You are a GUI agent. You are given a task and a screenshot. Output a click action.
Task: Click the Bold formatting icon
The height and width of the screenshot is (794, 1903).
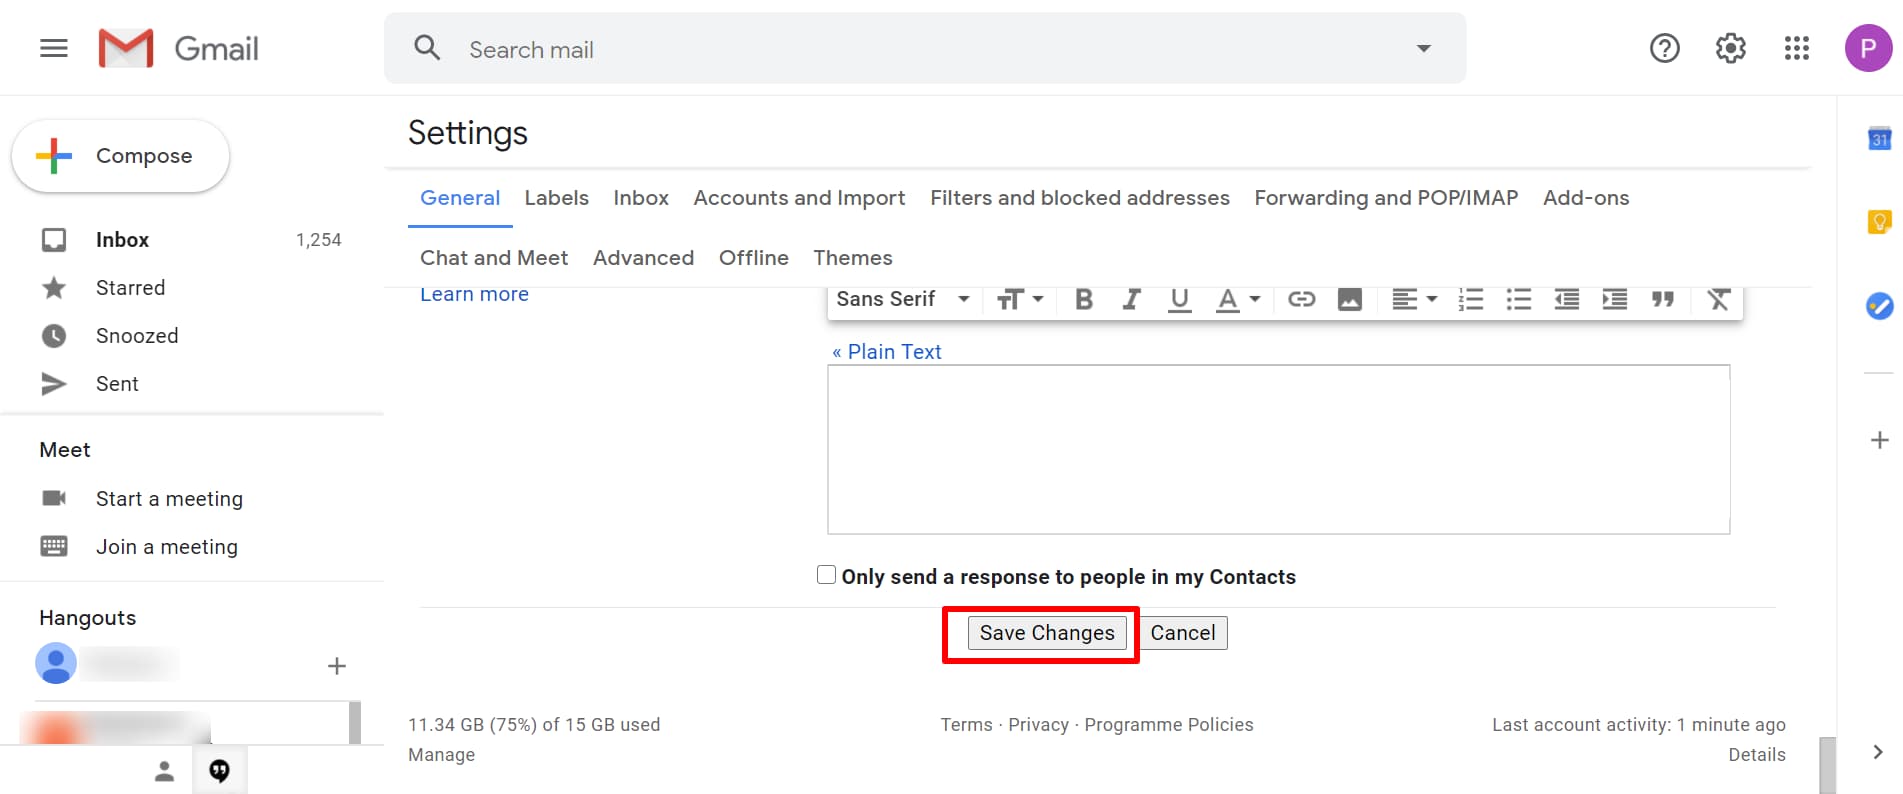(x=1083, y=299)
